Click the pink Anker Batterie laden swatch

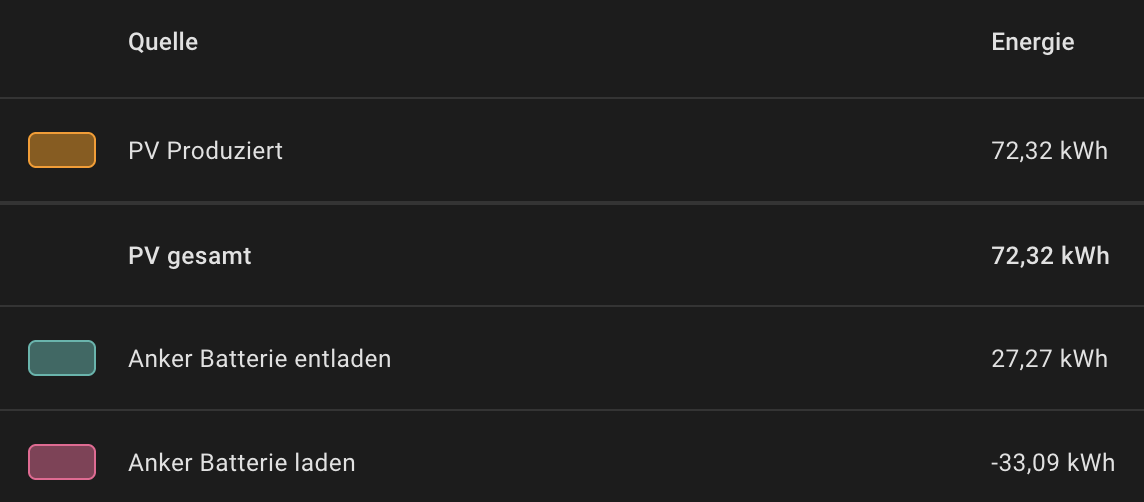(62, 462)
